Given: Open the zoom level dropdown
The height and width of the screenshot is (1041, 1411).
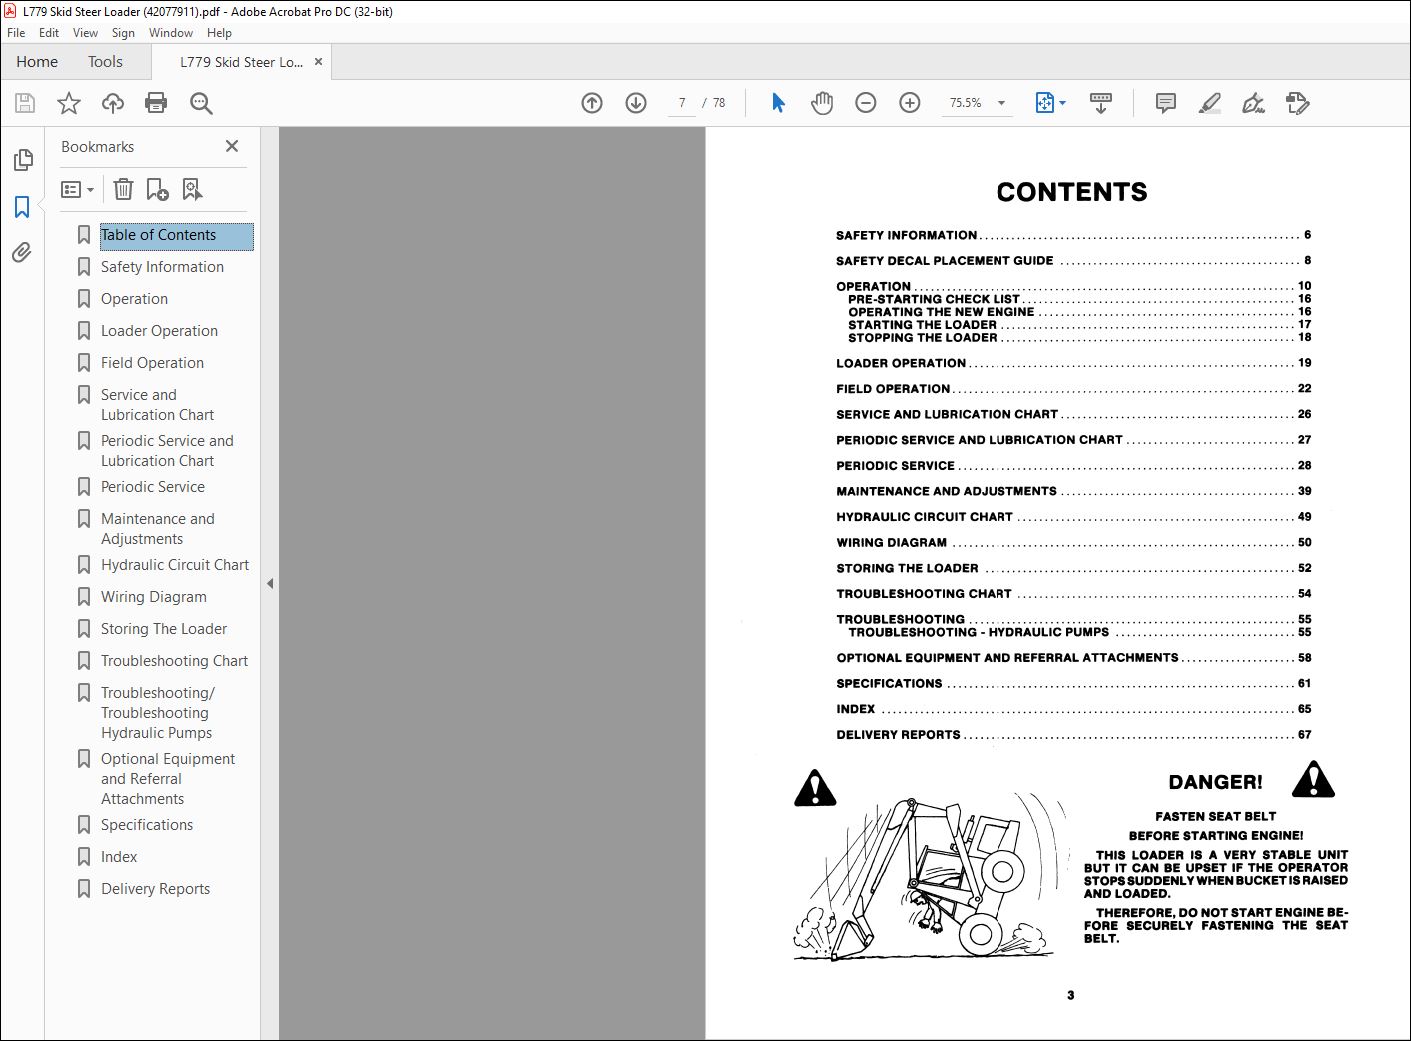Looking at the screenshot, I should [1001, 103].
